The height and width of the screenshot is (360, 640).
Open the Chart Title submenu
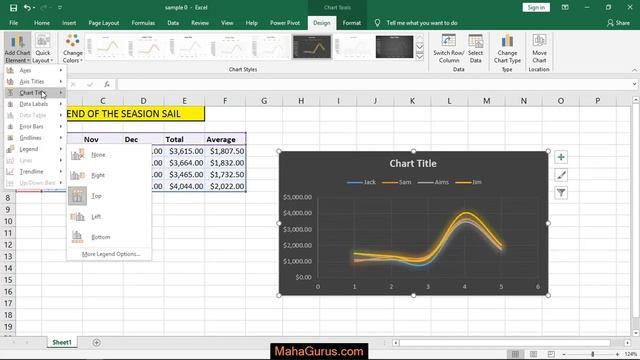(35, 93)
